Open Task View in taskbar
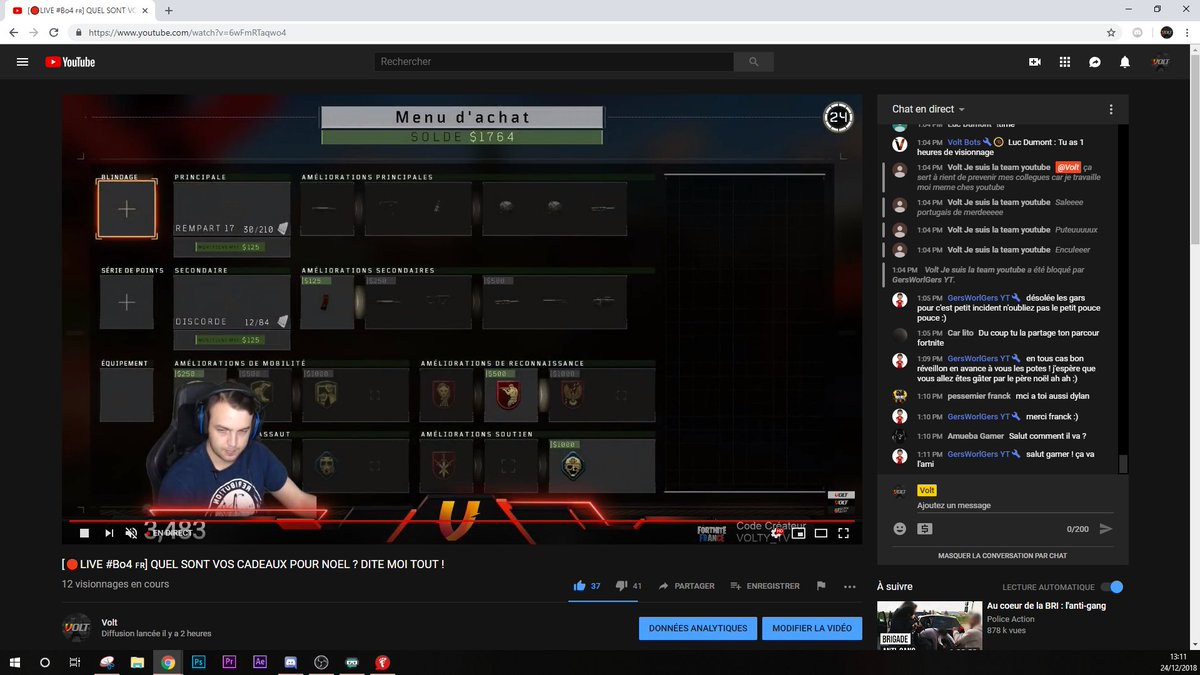 click(75, 662)
